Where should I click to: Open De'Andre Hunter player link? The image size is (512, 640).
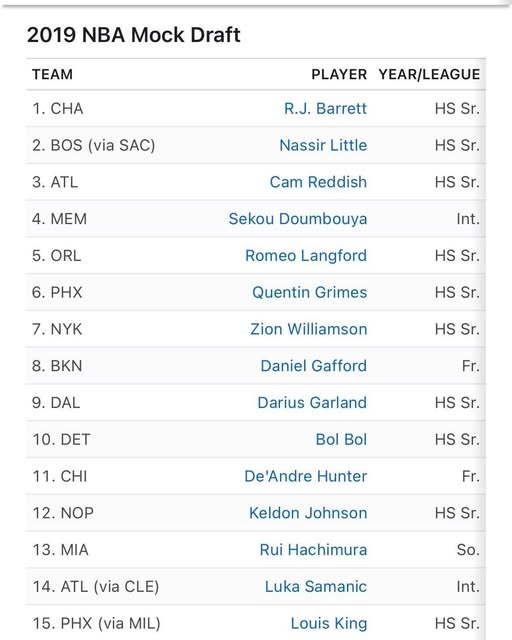305,476
